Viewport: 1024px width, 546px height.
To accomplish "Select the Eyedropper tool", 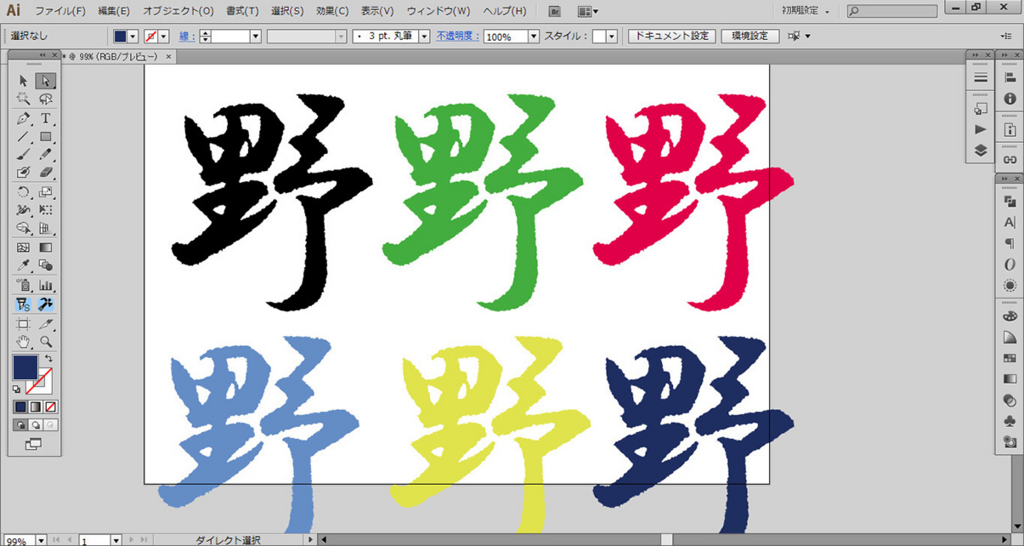I will pyautogui.click(x=24, y=266).
